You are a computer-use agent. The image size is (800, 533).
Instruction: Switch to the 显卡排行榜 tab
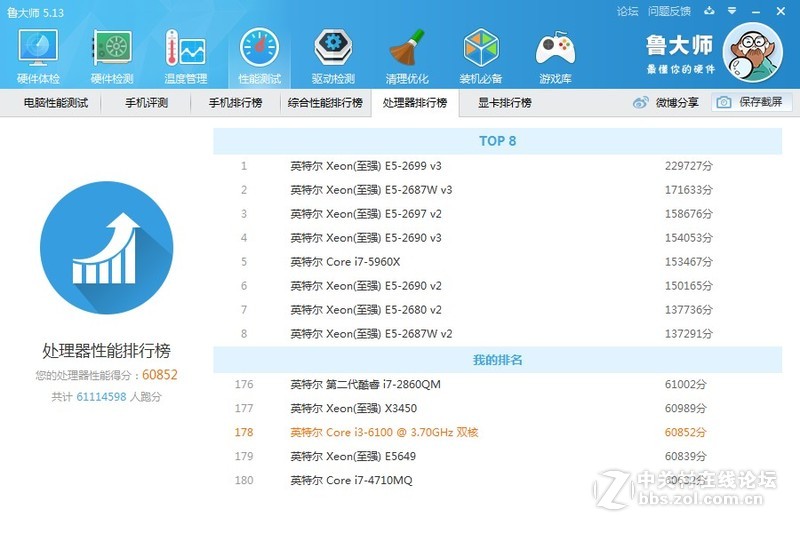pos(504,103)
